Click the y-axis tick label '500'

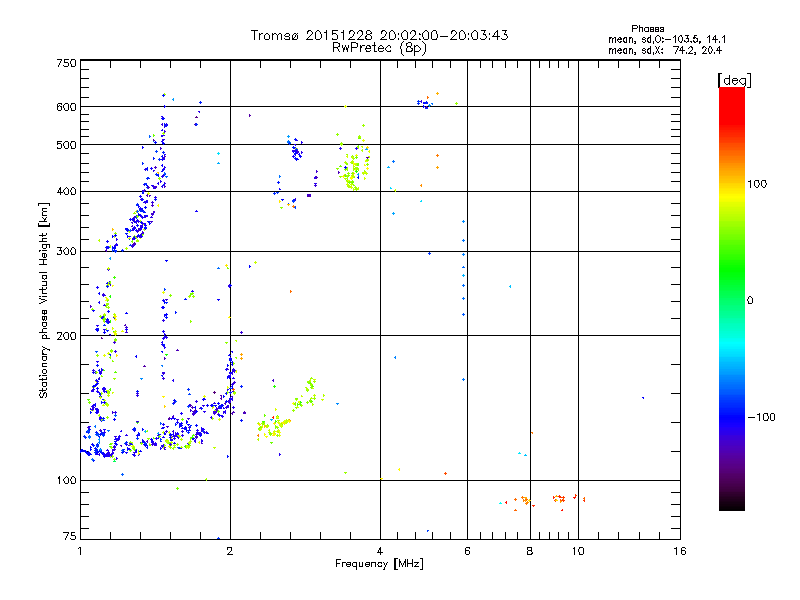coord(66,145)
